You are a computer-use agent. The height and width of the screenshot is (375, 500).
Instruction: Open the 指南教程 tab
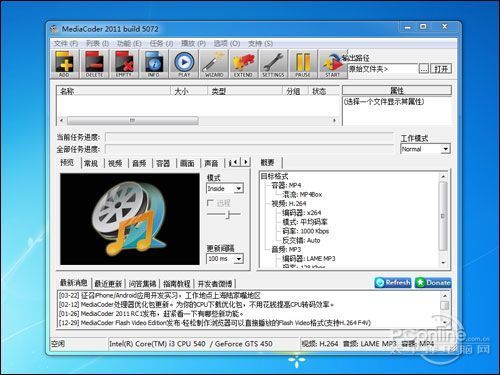(x=177, y=284)
